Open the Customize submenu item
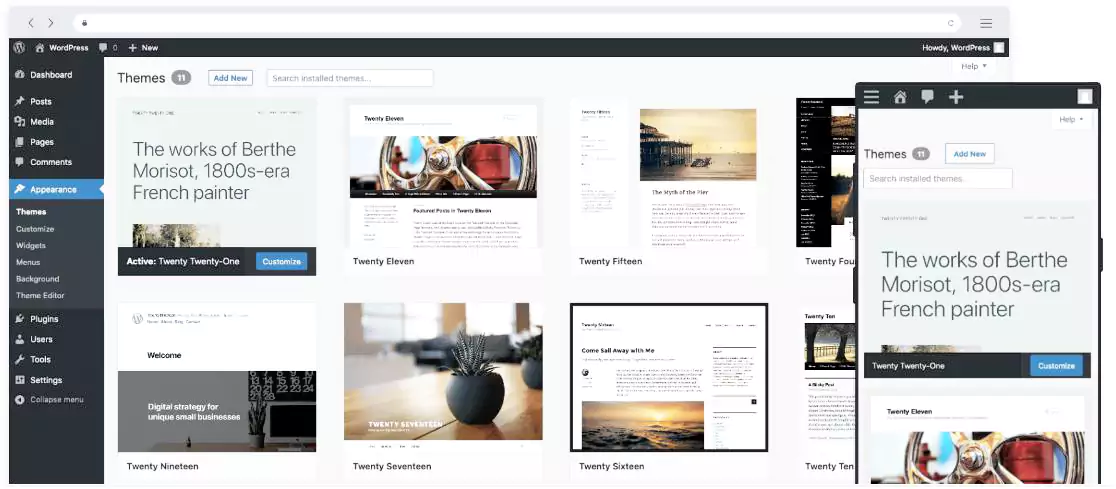The width and height of the screenshot is (1116, 489). click(35, 228)
